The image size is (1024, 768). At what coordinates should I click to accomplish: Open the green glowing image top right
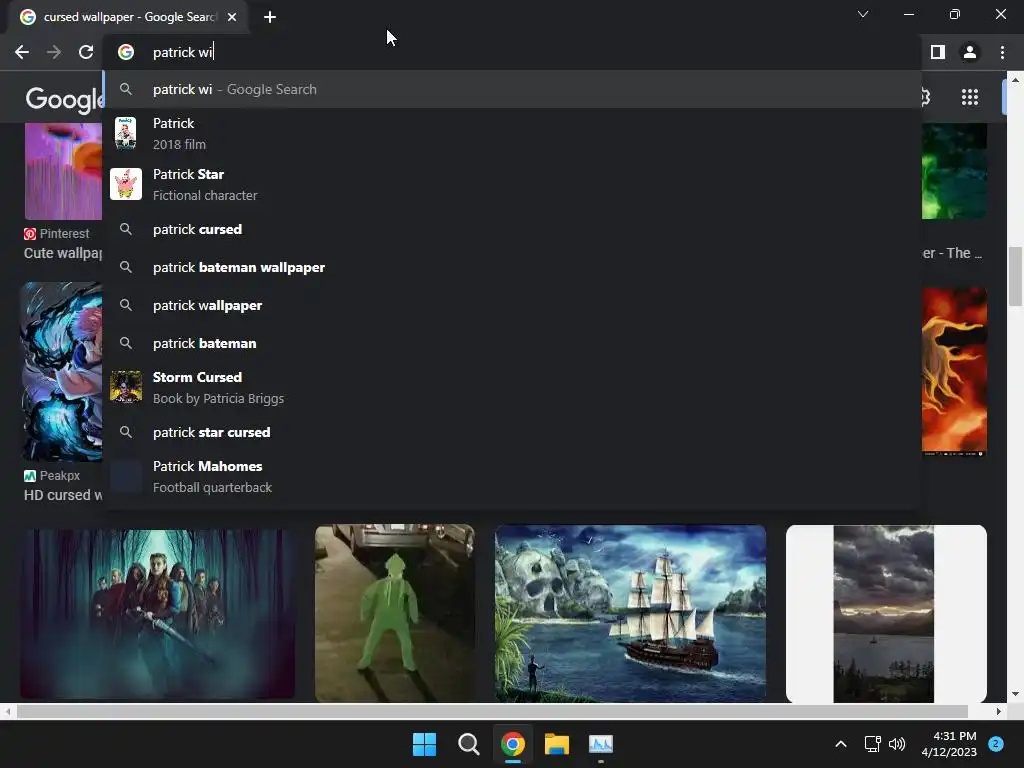click(x=954, y=171)
